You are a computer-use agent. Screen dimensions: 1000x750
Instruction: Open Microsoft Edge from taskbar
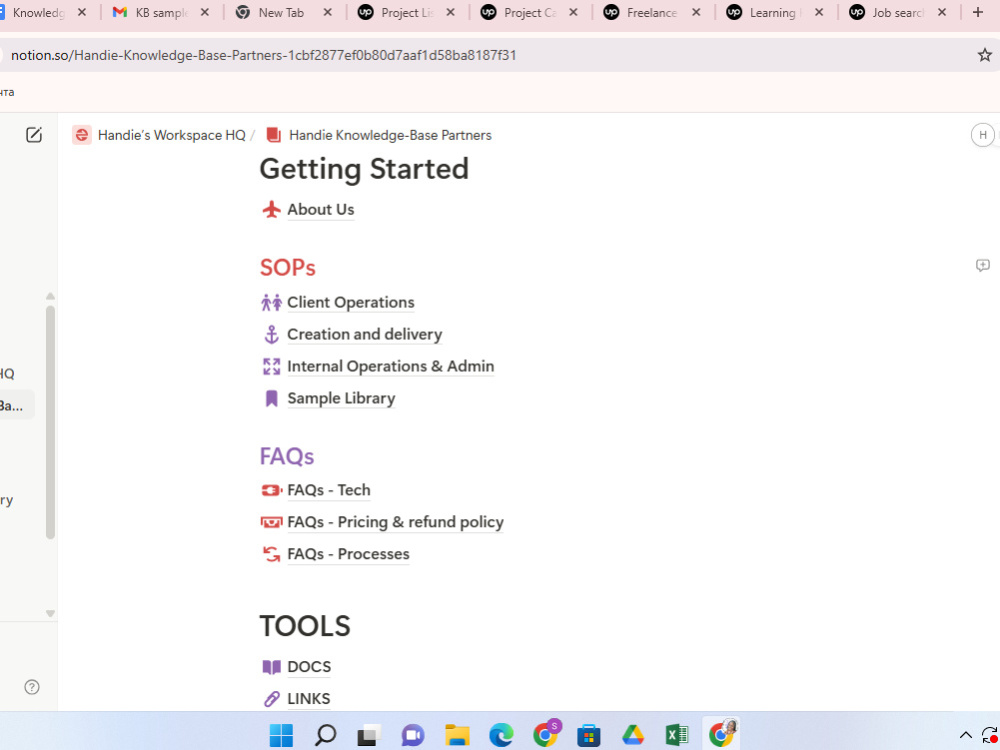(501, 735)
